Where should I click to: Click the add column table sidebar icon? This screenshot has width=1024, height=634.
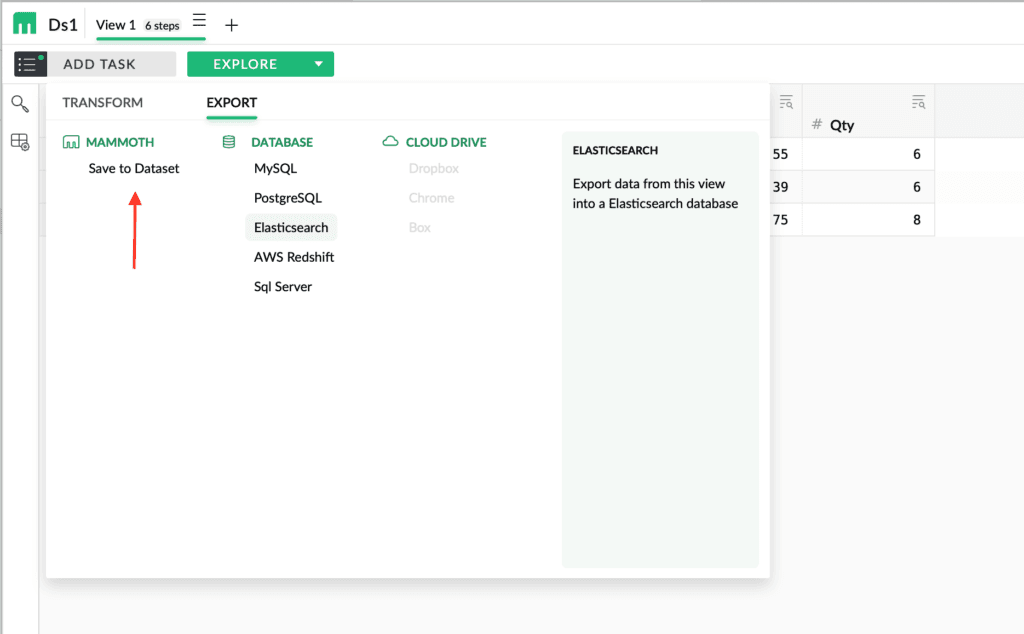tap(20, 142)
